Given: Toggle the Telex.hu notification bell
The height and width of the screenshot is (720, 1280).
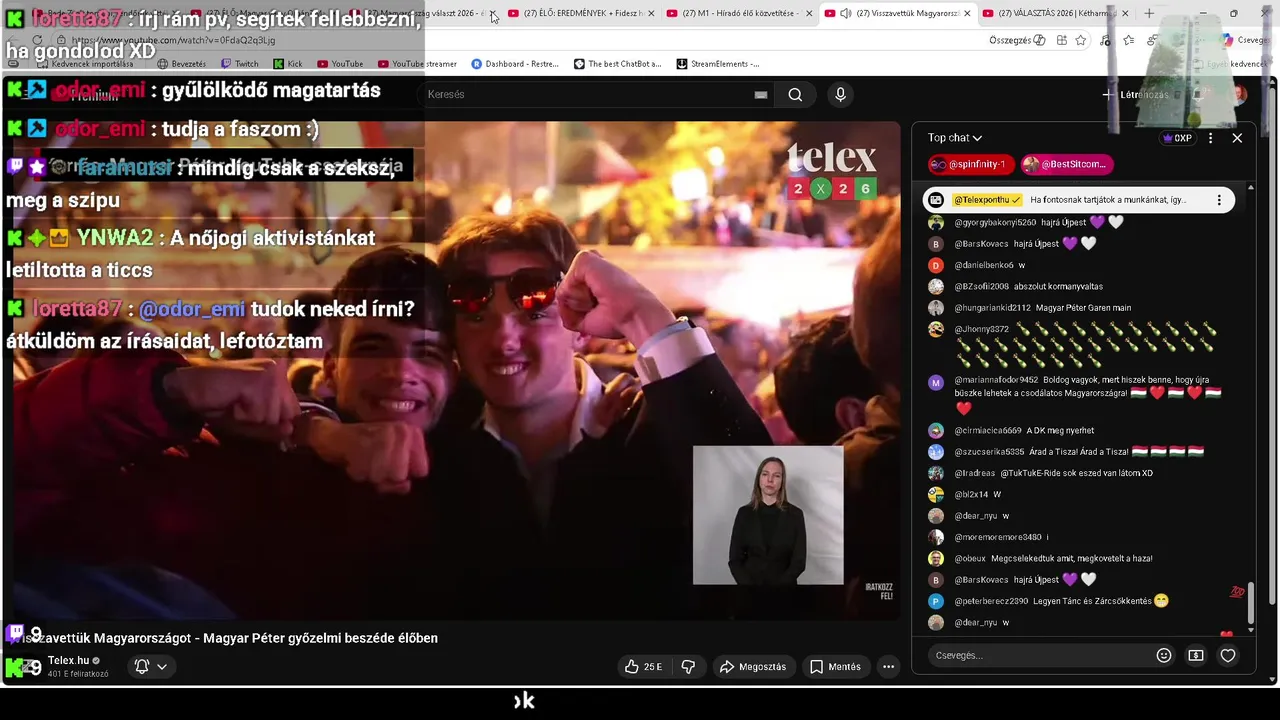Looking at the screenshot, I should (x=151, y=666).
